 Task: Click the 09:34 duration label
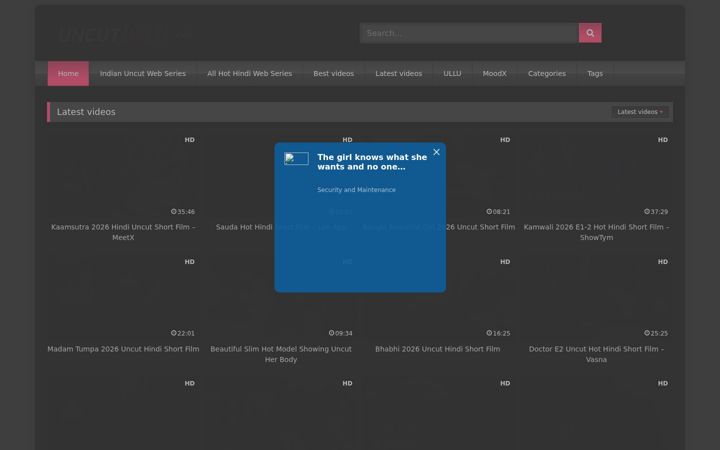341,333
